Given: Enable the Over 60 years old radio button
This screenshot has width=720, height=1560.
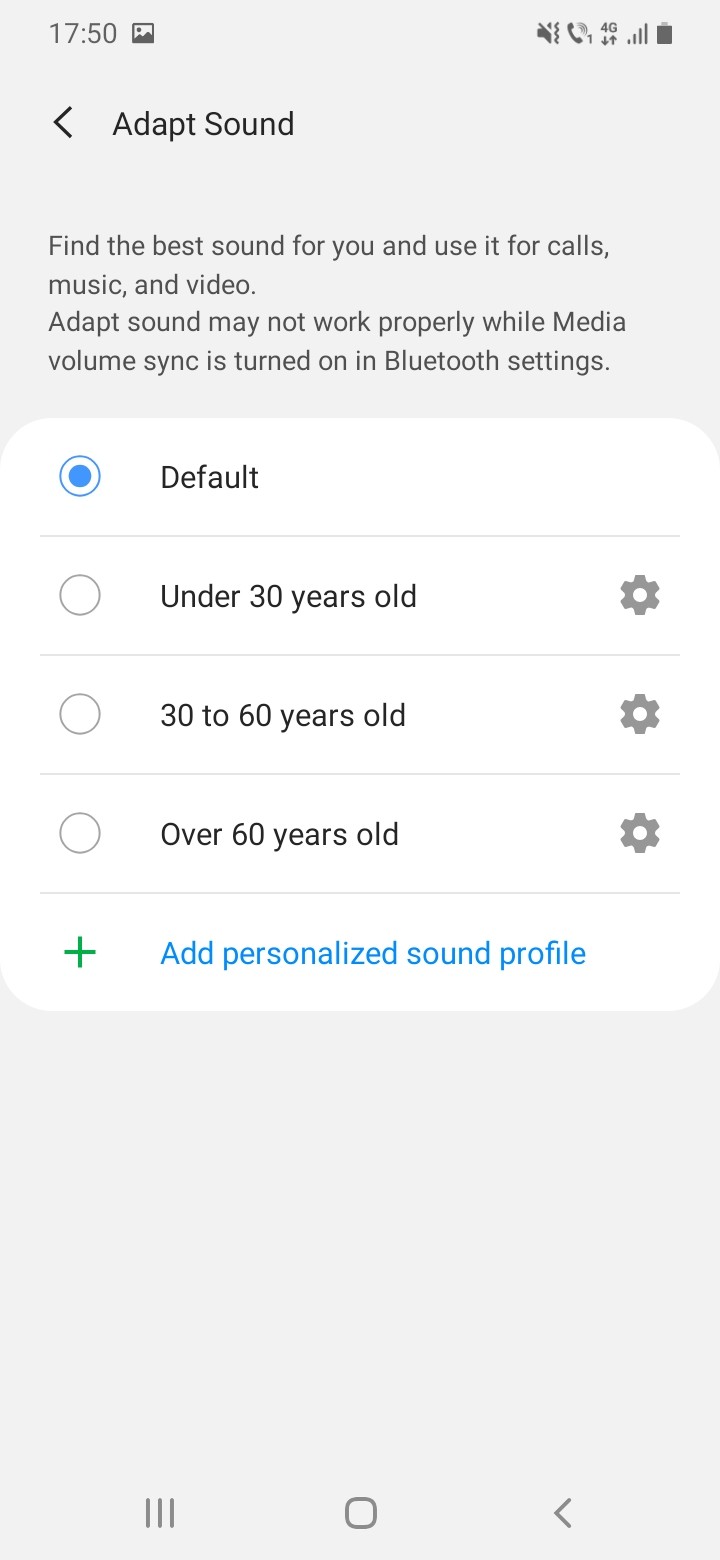Looking at the screenshot, I should click(x=80, y=834).
